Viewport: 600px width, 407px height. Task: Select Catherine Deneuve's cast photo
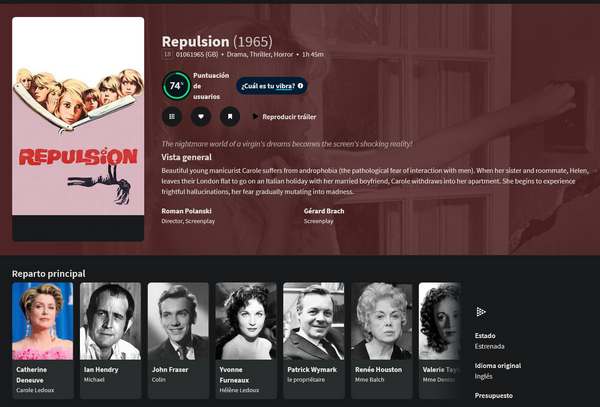click(42, 321)
